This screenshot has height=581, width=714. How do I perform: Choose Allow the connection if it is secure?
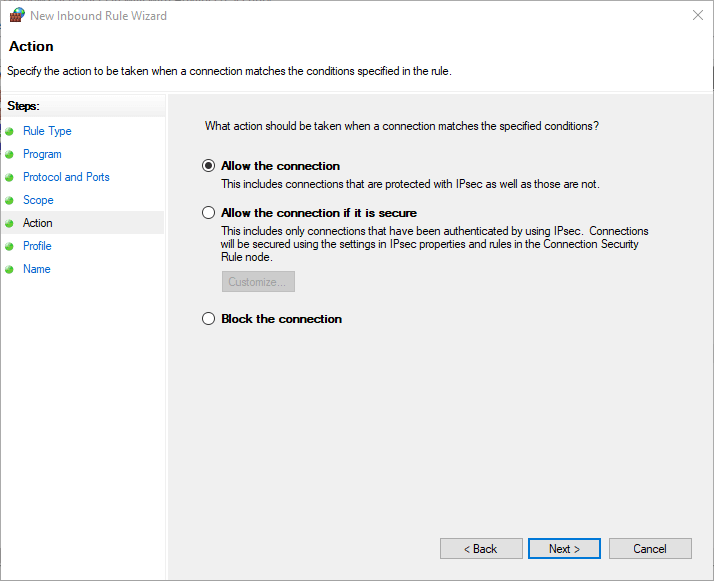[208, 213]
